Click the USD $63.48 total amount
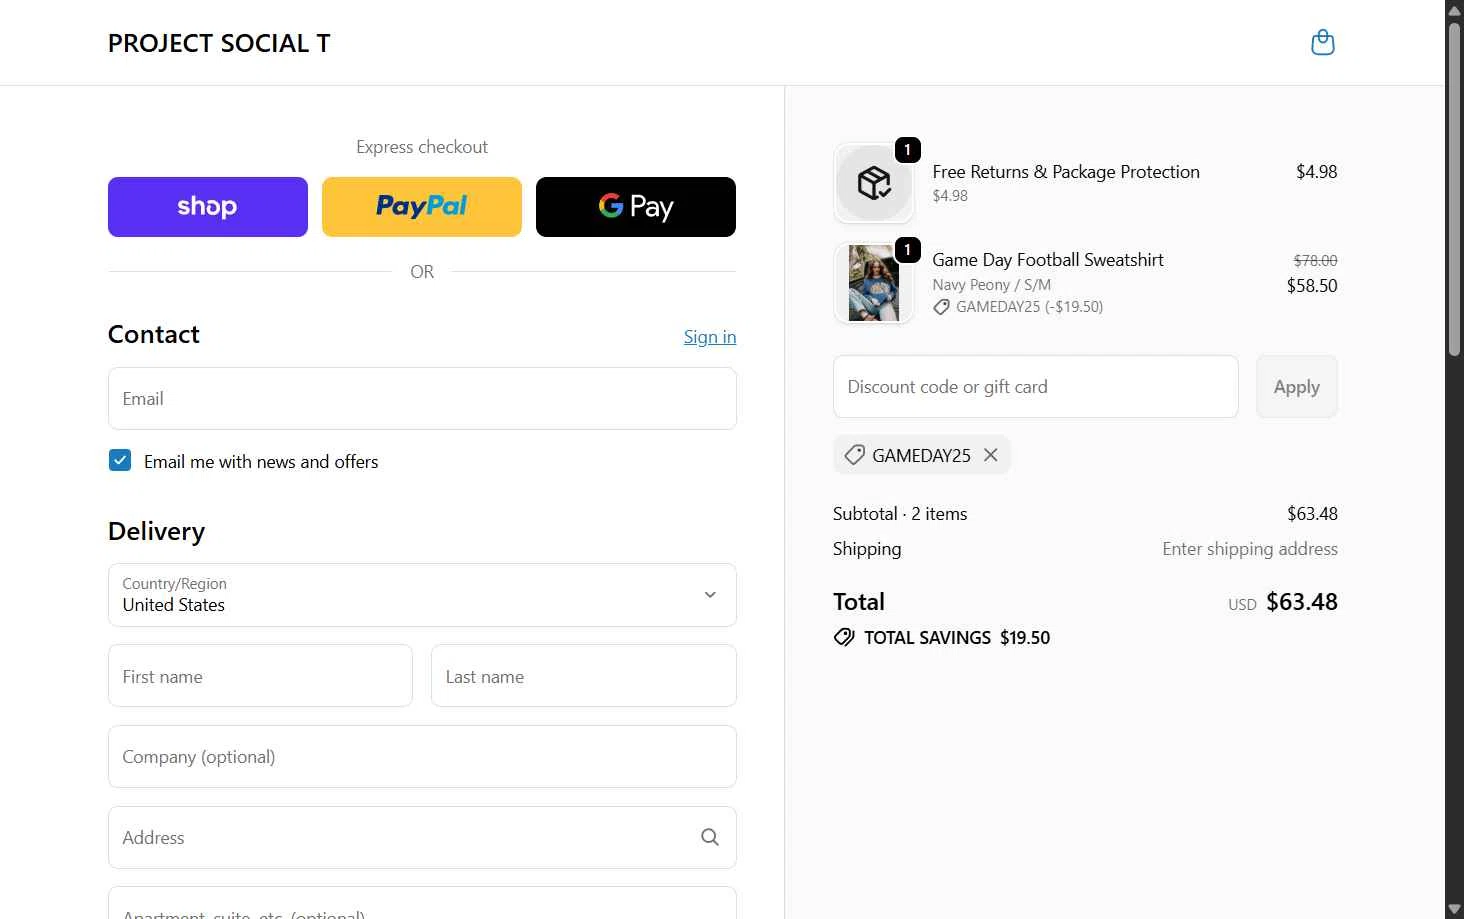The width and height of the screenshot is (1464, 919). (1283, 602)
